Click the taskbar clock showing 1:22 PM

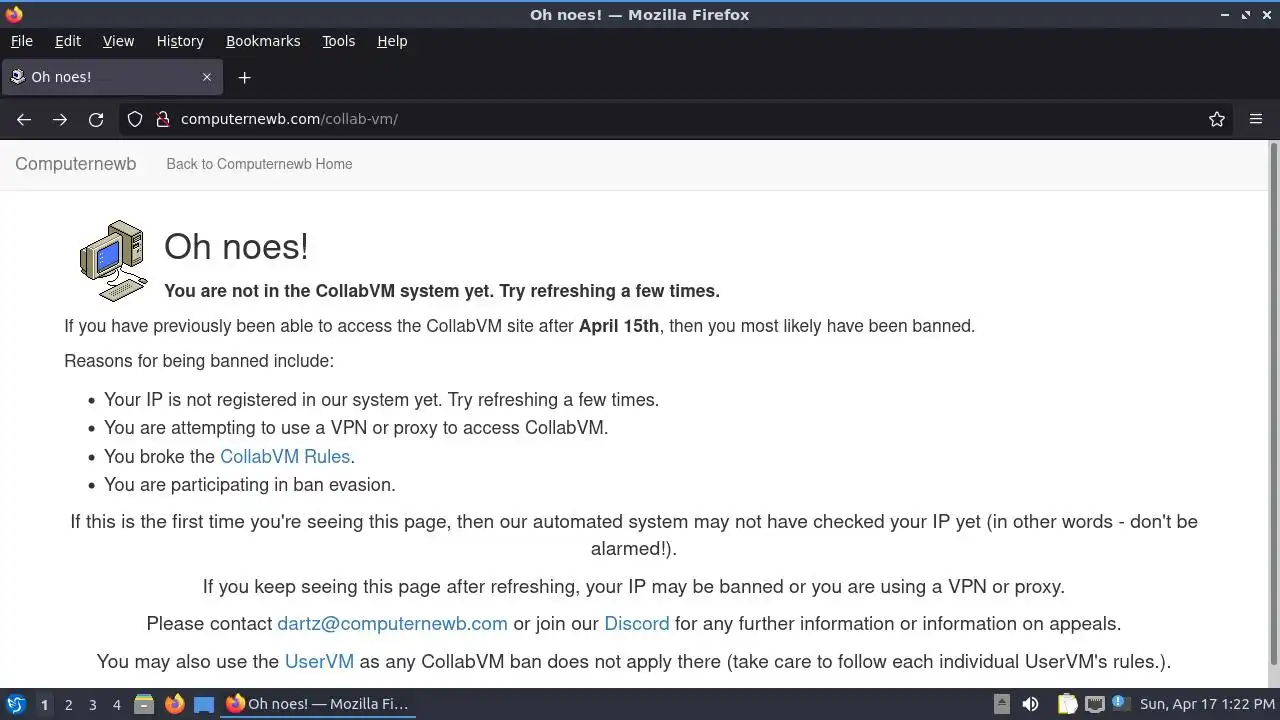(1205, 704)
